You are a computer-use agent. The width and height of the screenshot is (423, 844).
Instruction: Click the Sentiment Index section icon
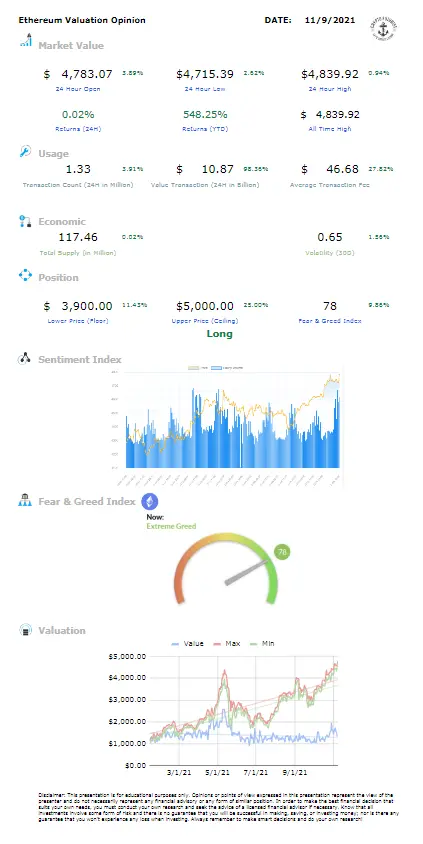point(25,359)
